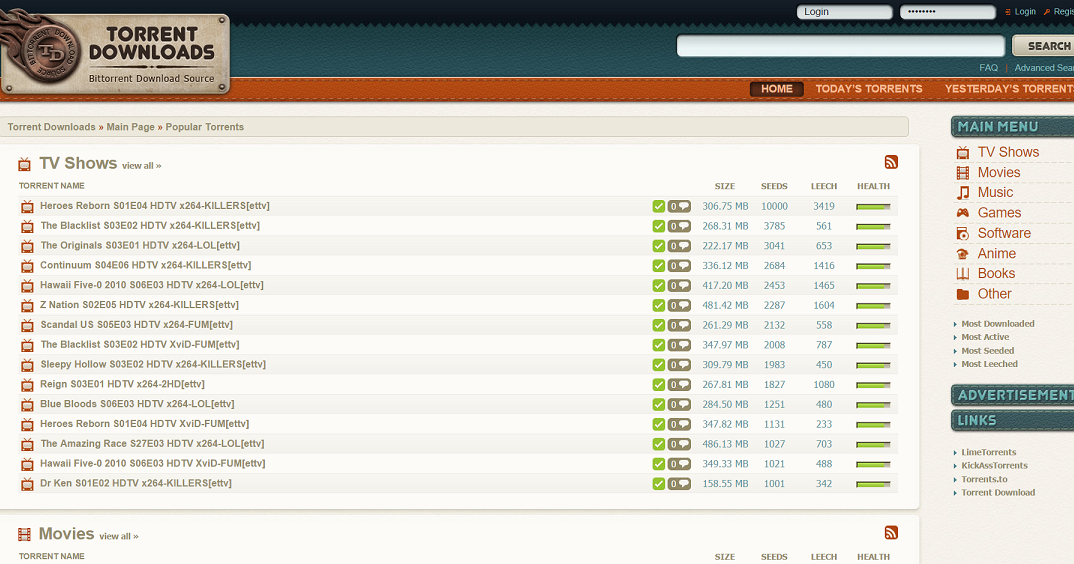Visit Torrents.to link
The image size is (1074, 564).
coord(984,479)
